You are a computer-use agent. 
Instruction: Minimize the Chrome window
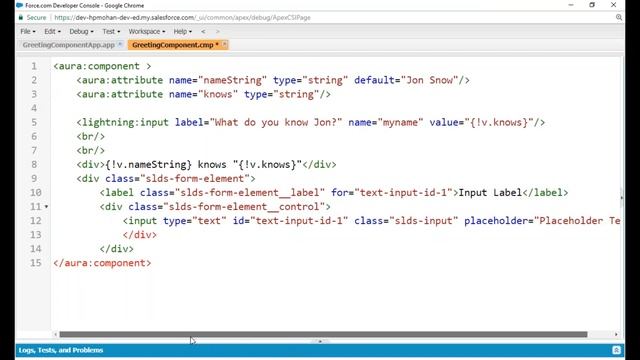(x=571, y=5)
